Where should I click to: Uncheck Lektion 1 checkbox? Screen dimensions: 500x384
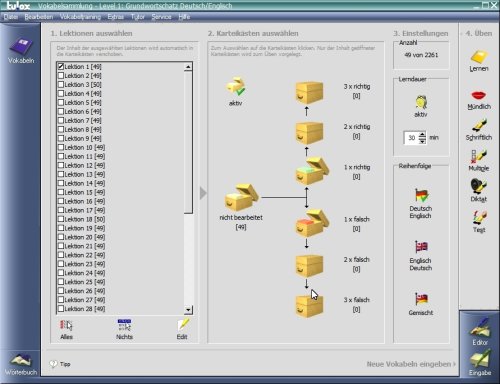(61, 66)
